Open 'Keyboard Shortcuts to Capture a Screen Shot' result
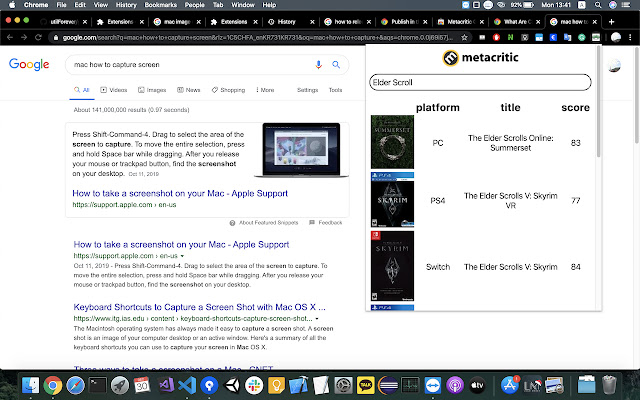Image resolution: width=640 pixels, height=400 pixels. 200,307
